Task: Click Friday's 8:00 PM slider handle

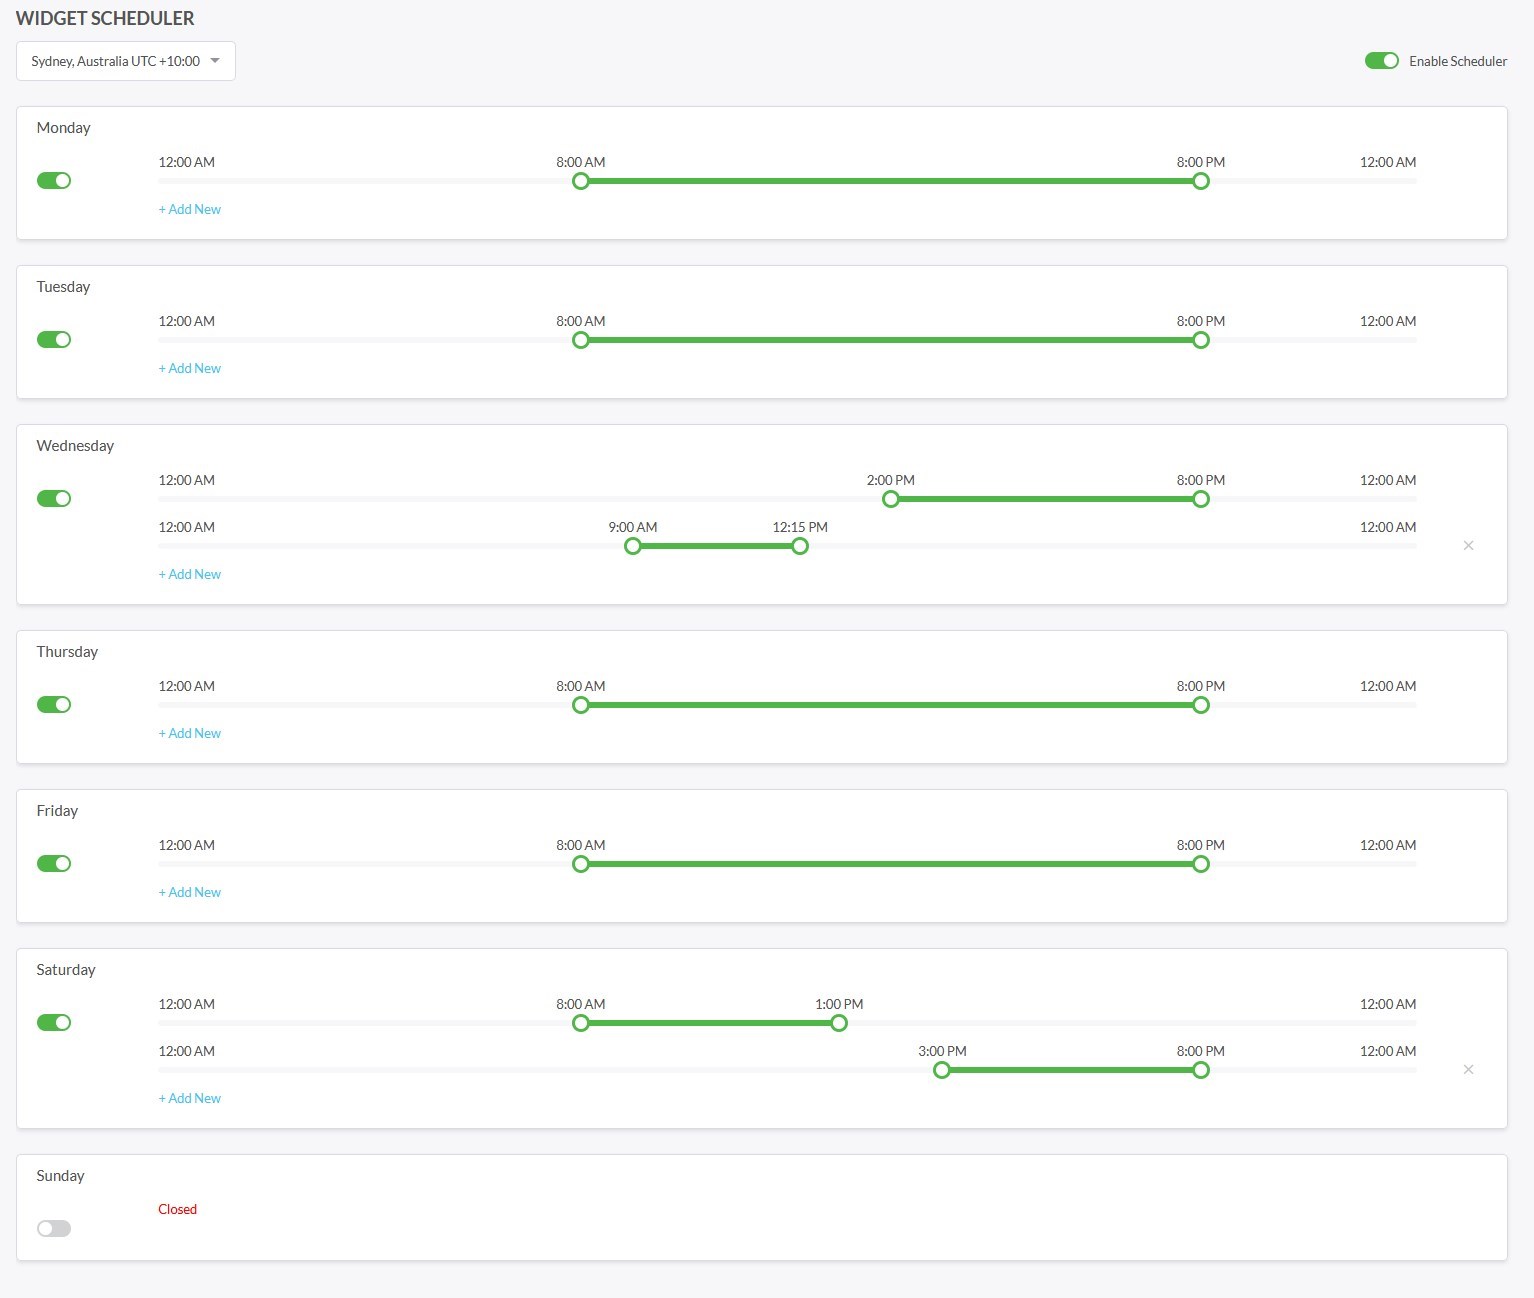Action: 1201,864
